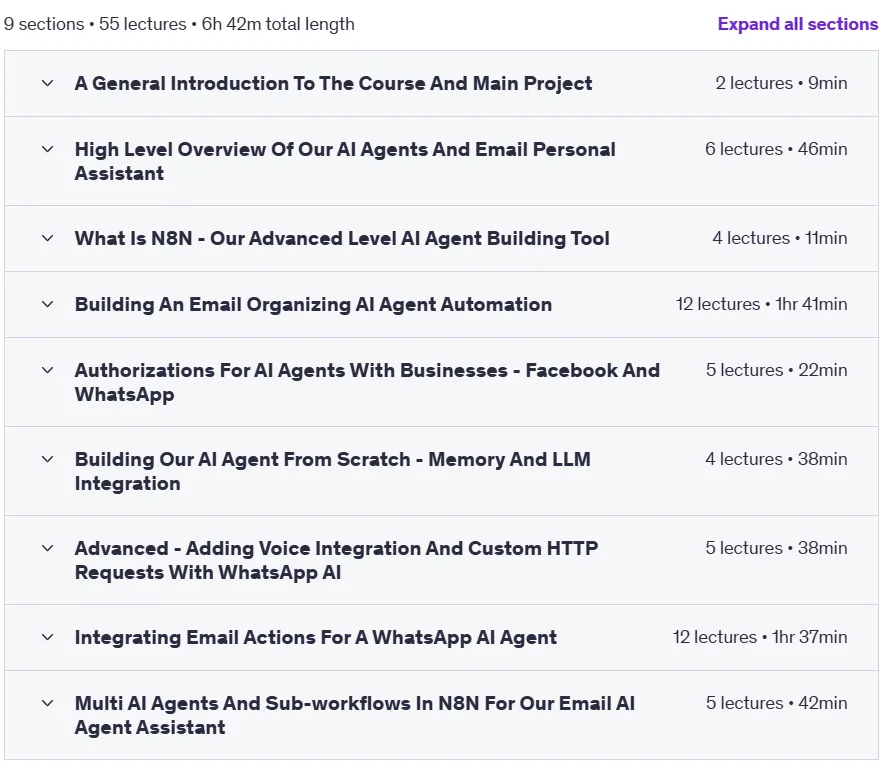882x765 pixels.
Task: Select Building Our AI Agent From Scratch title
Action: tap(332, 471)
